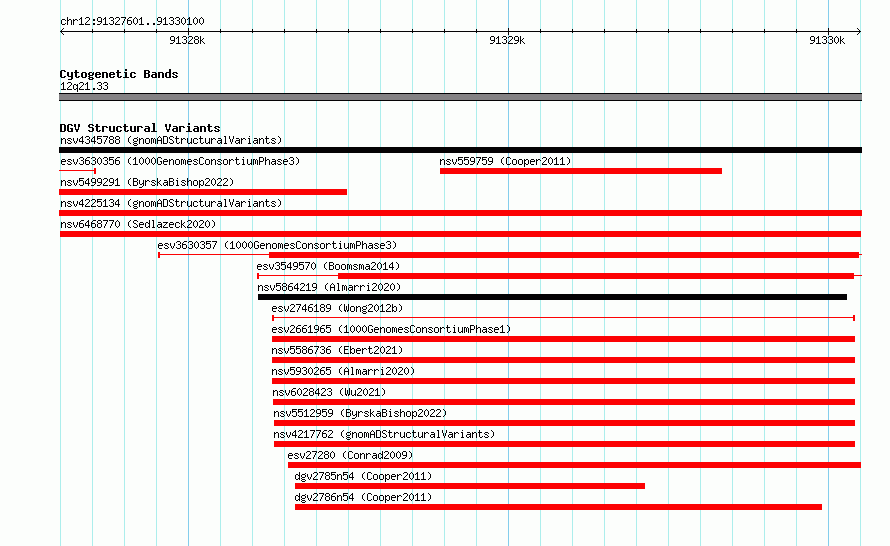Click the red bar under nsv5499291
890x546 pixels.
click(x=203, y=192)
